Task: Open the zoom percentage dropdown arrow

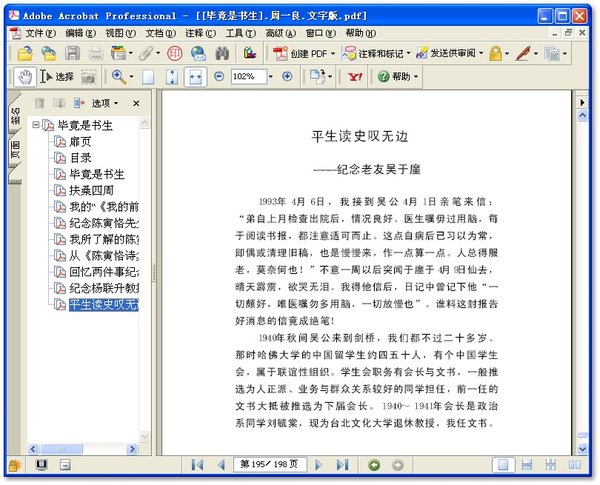Action: 271,77
